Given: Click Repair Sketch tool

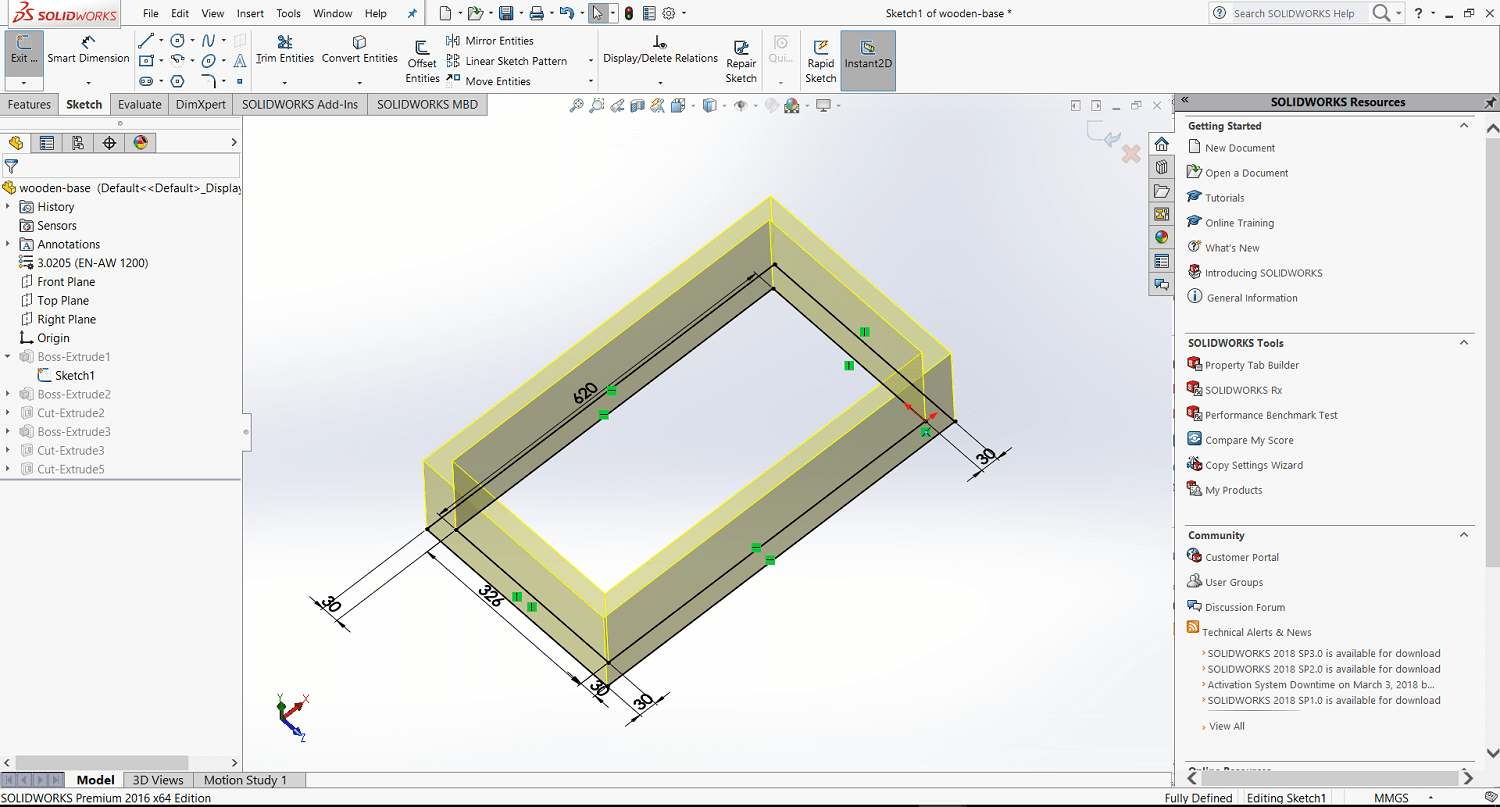Looking at the screenshot, I should (x=741, y=62).
